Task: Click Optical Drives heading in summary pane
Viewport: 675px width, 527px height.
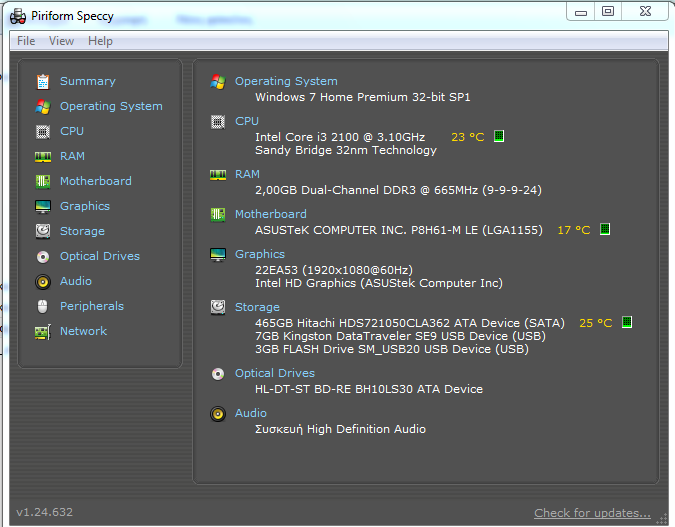Action: (x=275, y=373)
